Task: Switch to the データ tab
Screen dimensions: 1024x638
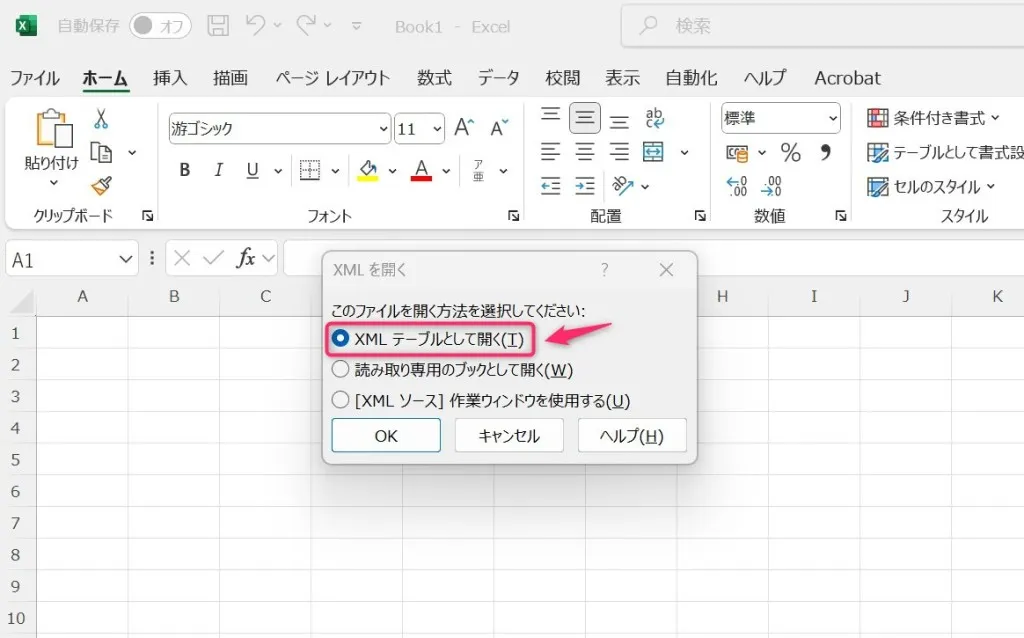Action: coord(498,78)
